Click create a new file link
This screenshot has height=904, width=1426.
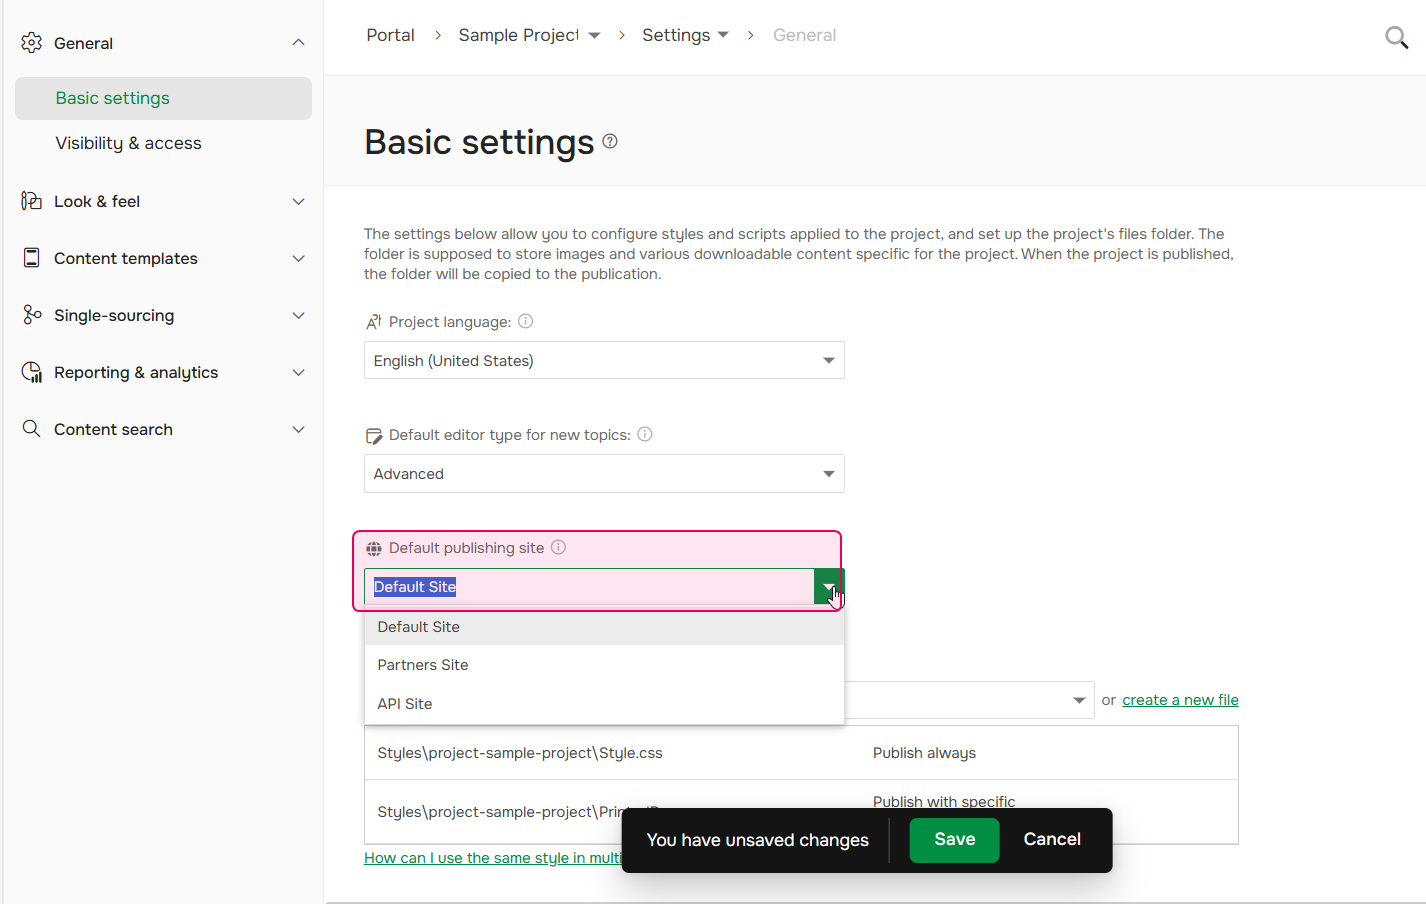[1180, 700]
